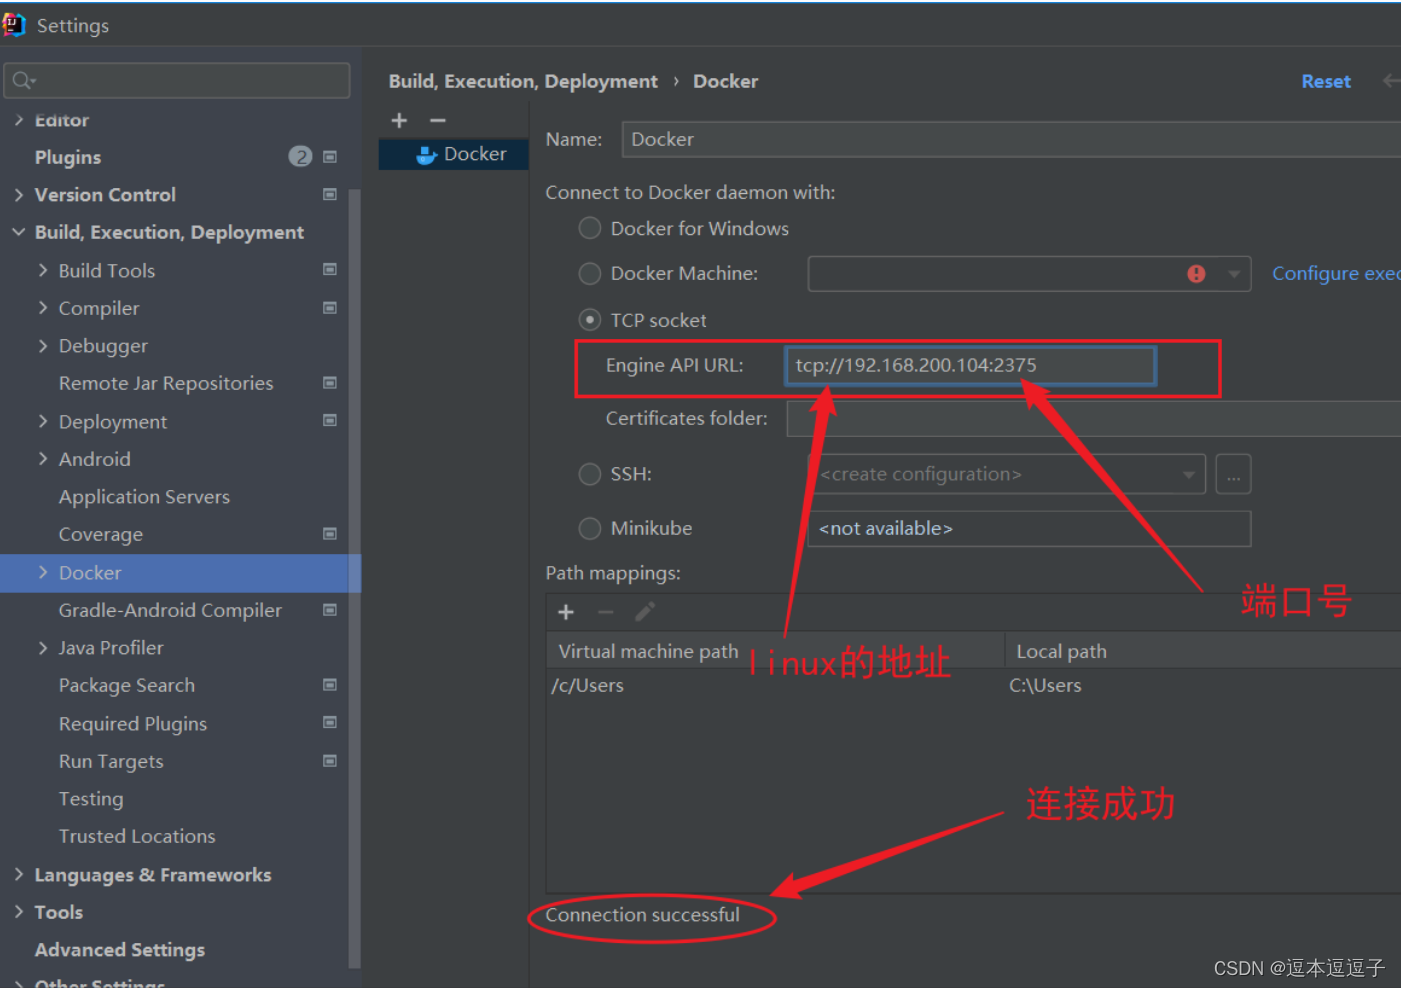The image size is (1401, 988).
Task: Click project-level icon beside Plugins
Action: point(330,157)
